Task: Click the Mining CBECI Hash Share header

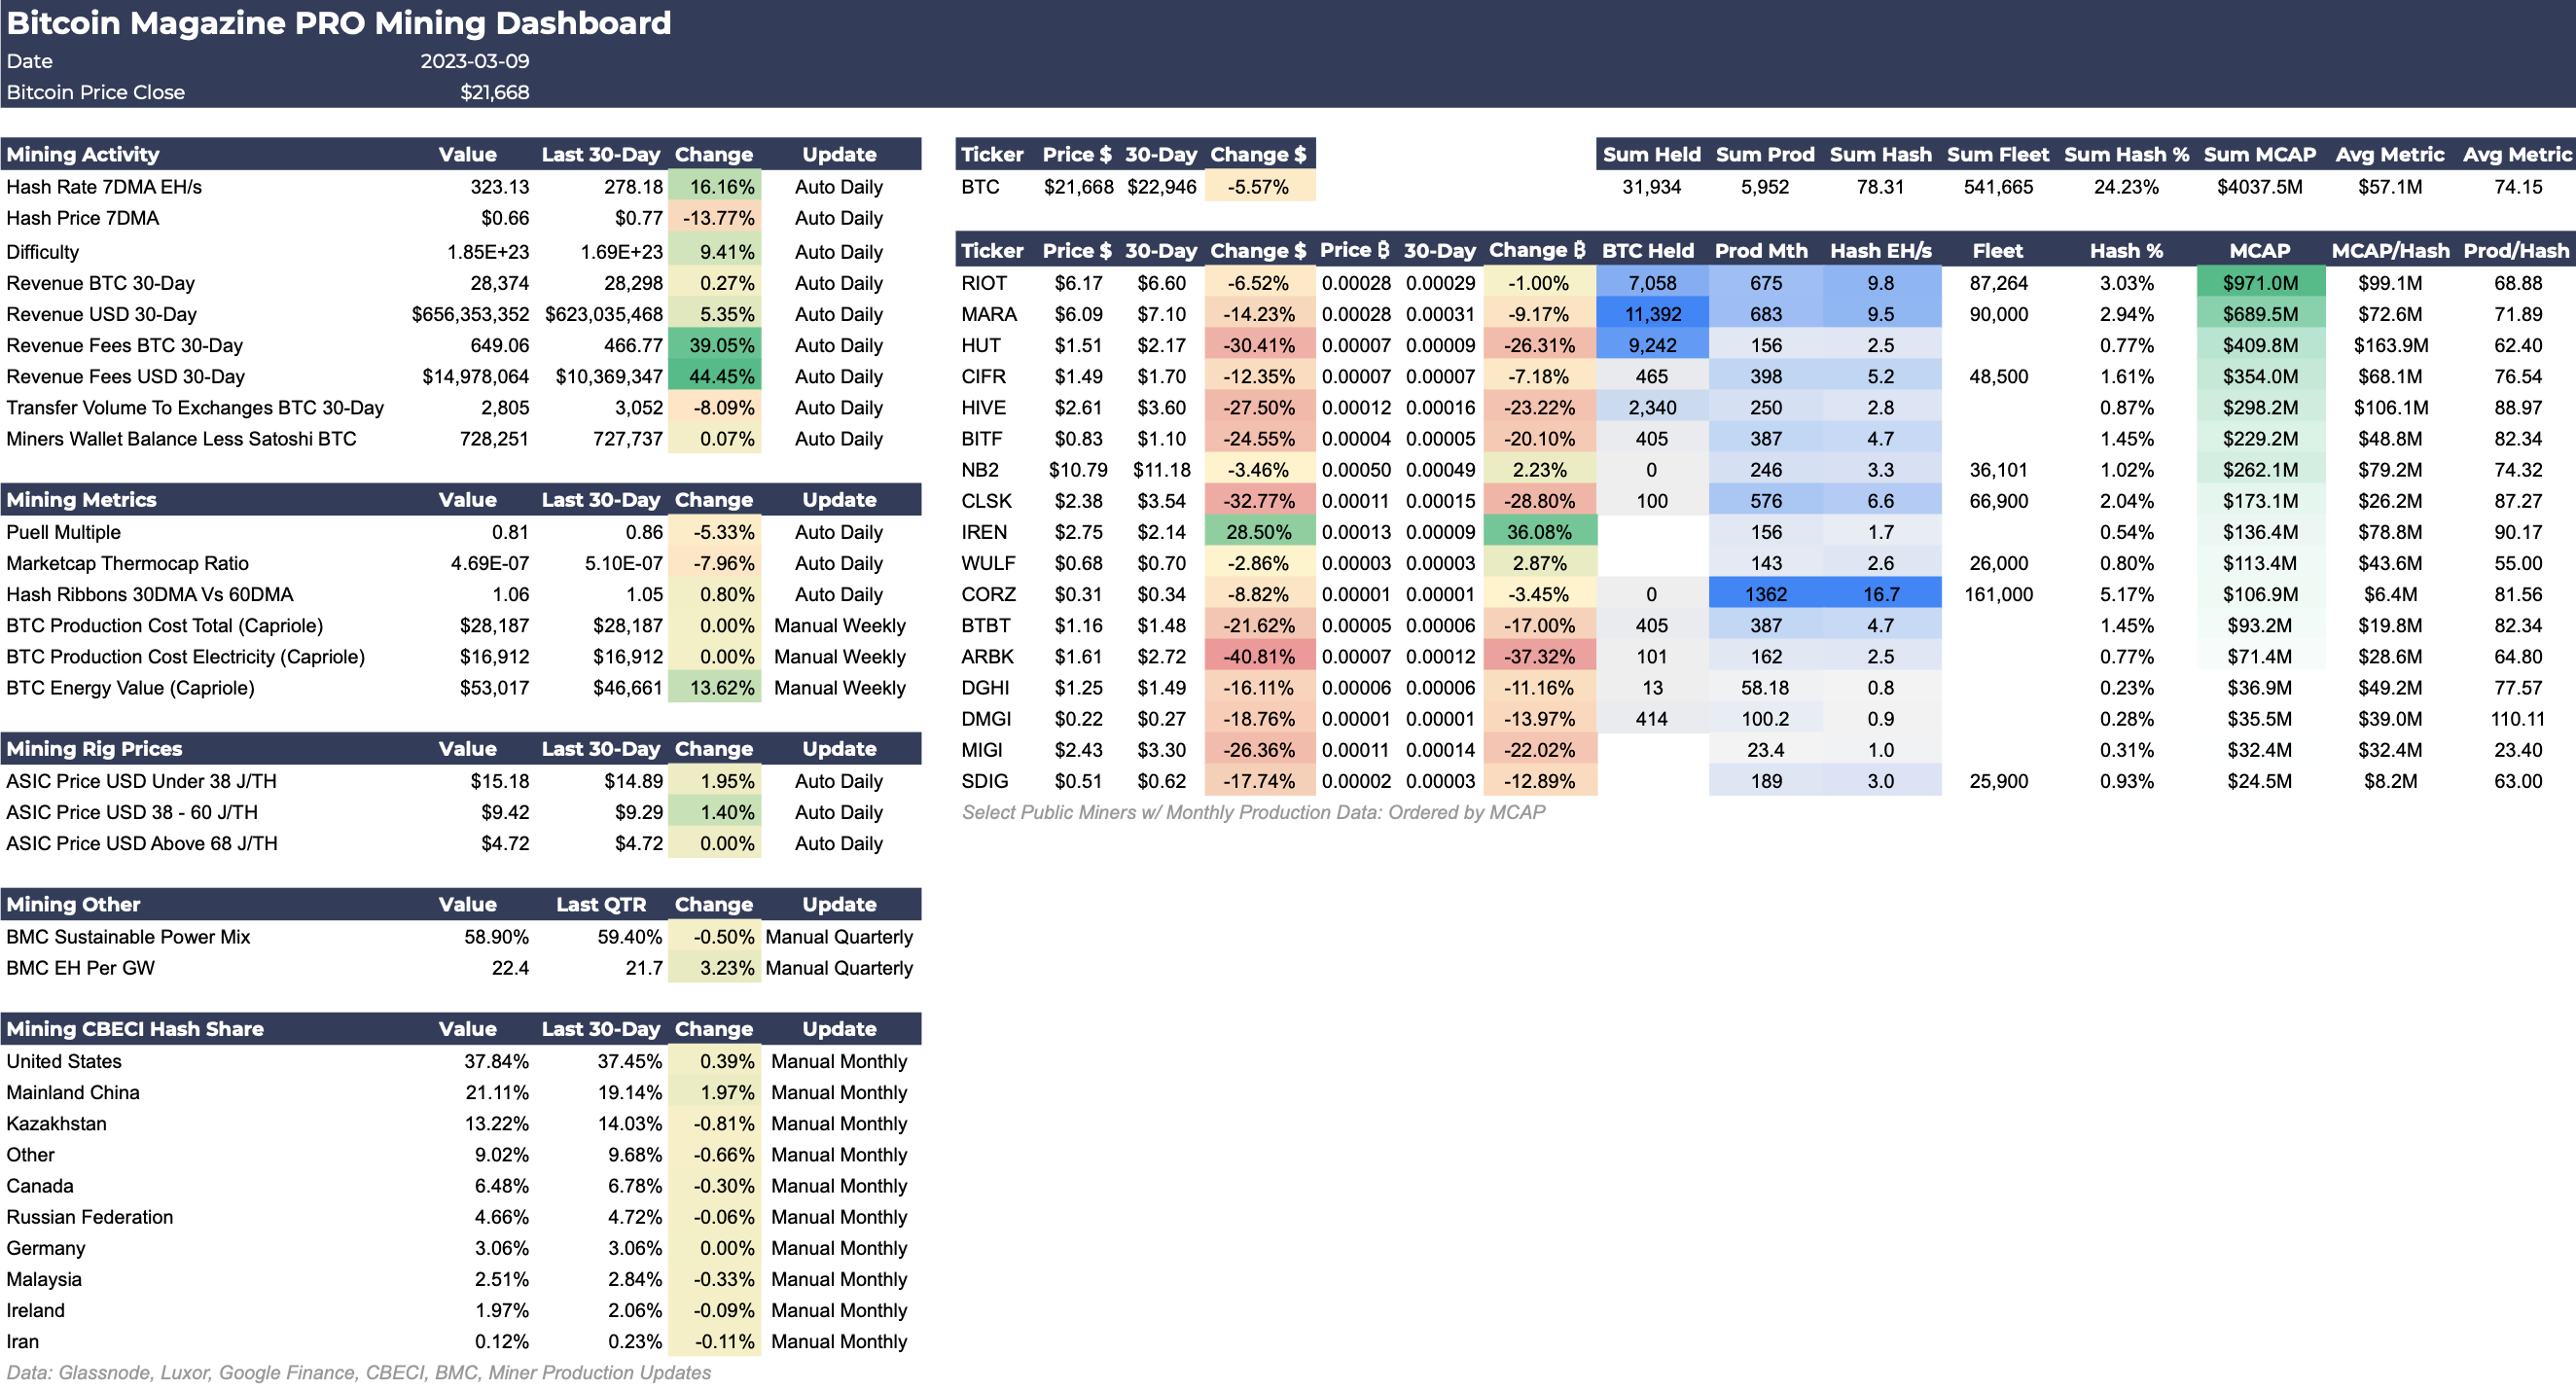Action: tap(135, 1028)
